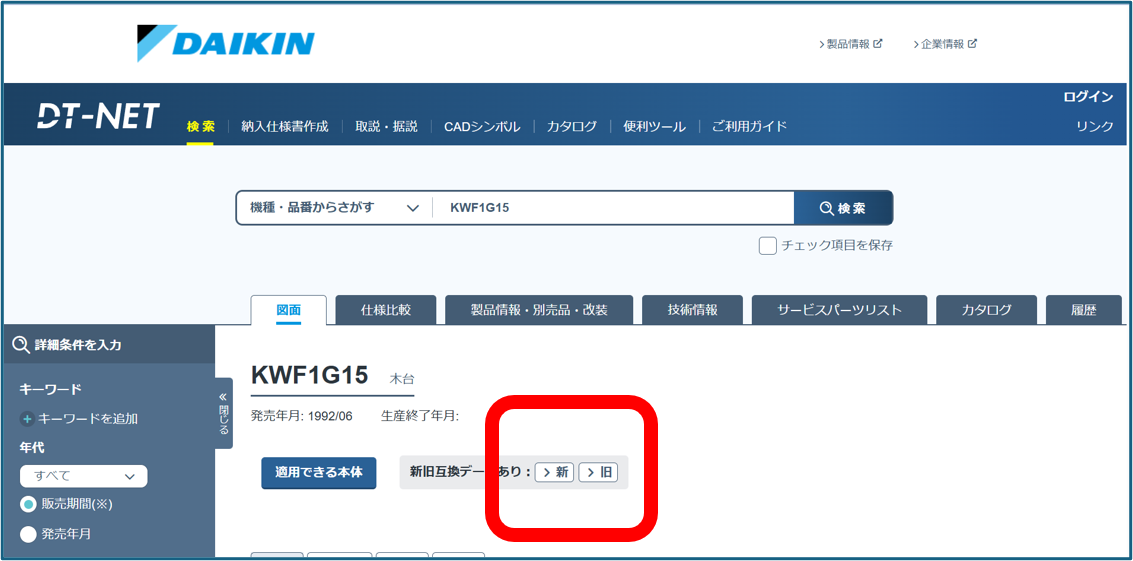
Task: Open the 年代 すべて dropdown
Action: (x=84, y=476)
